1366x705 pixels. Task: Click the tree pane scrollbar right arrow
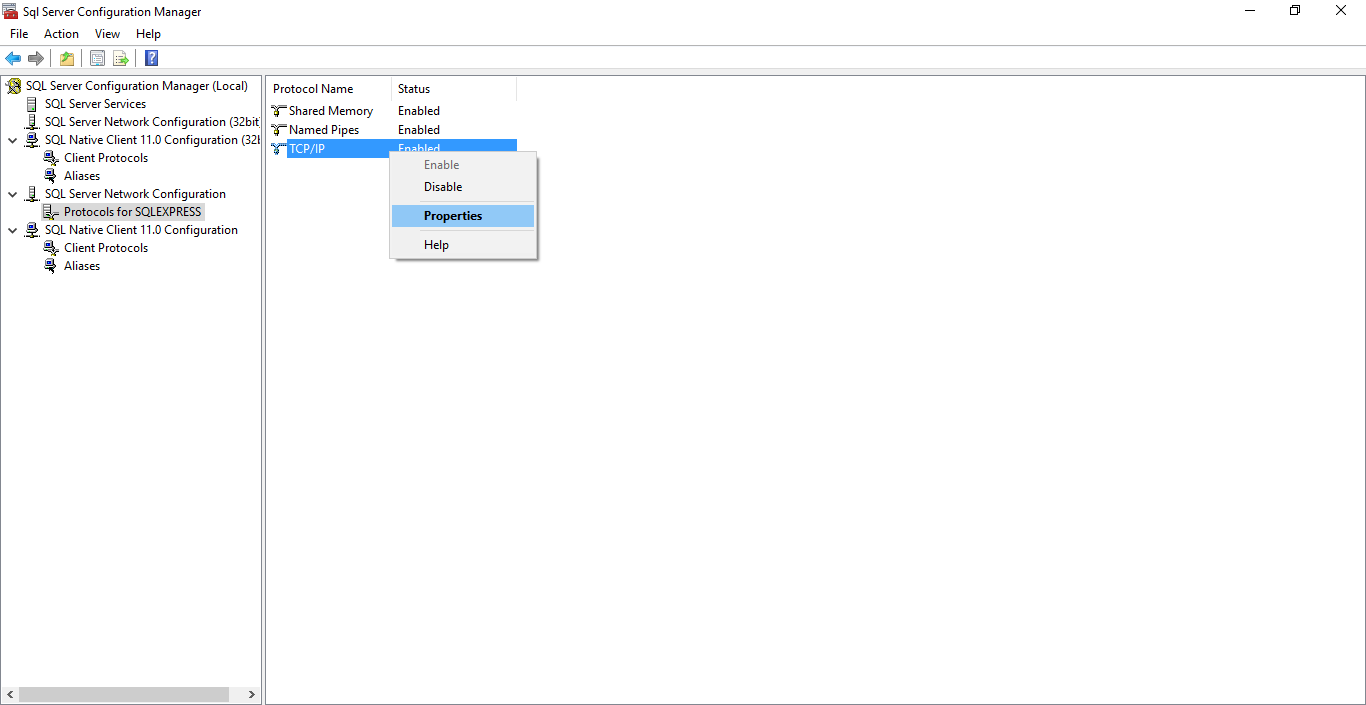[x=252, y=694]
